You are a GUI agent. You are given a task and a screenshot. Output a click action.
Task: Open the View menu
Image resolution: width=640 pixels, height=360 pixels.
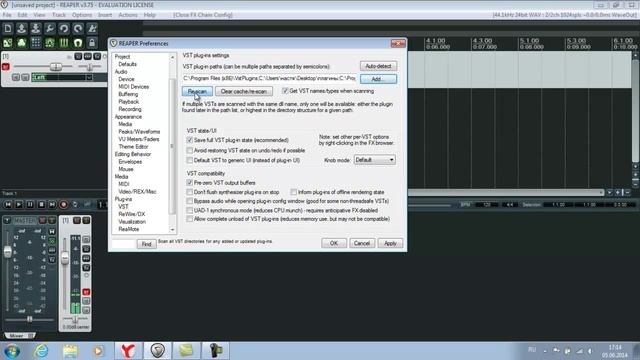point(39,15)
